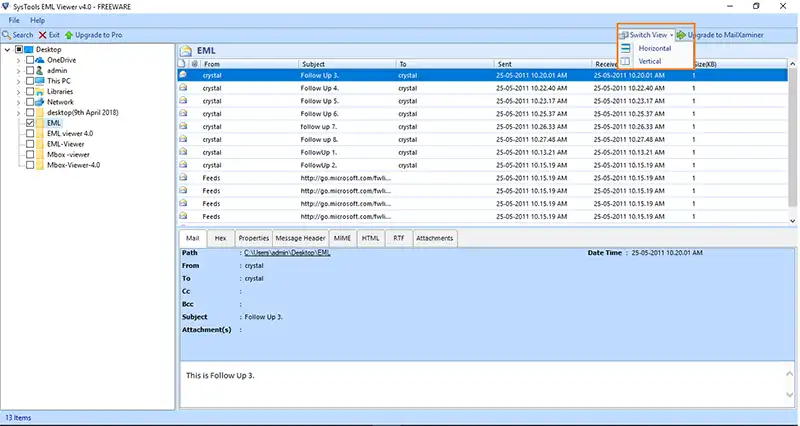Uncheck the EML folder checkbox
The width and height of the screenshot is (800, 426).
[x=30, y=123]
